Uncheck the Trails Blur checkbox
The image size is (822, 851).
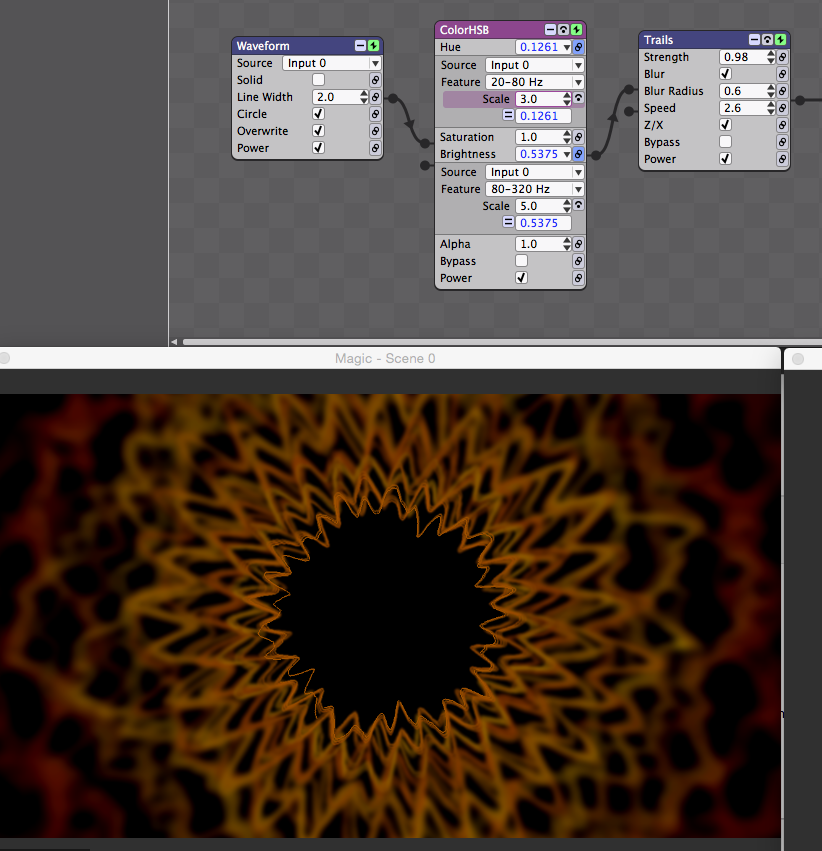click(x=725, y=74)
